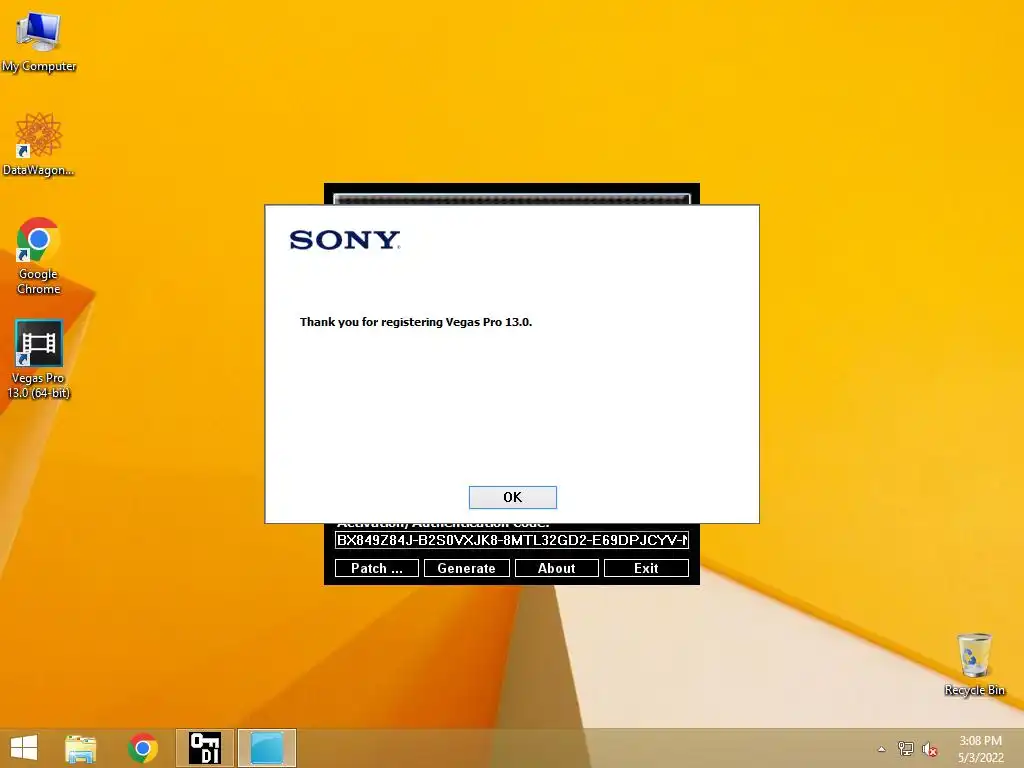Open the About button in keygen

click(x=556, y=568)
